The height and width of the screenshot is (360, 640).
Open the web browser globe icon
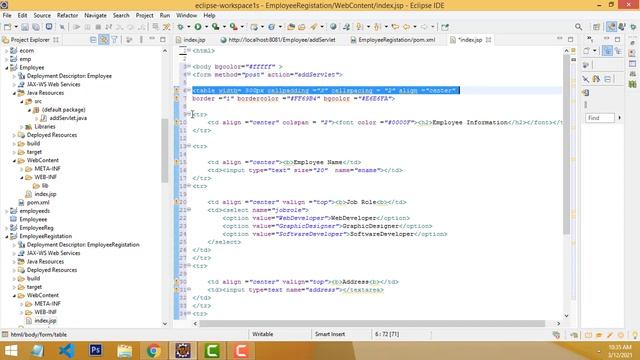pyautogui.click(x=333, y=27)
